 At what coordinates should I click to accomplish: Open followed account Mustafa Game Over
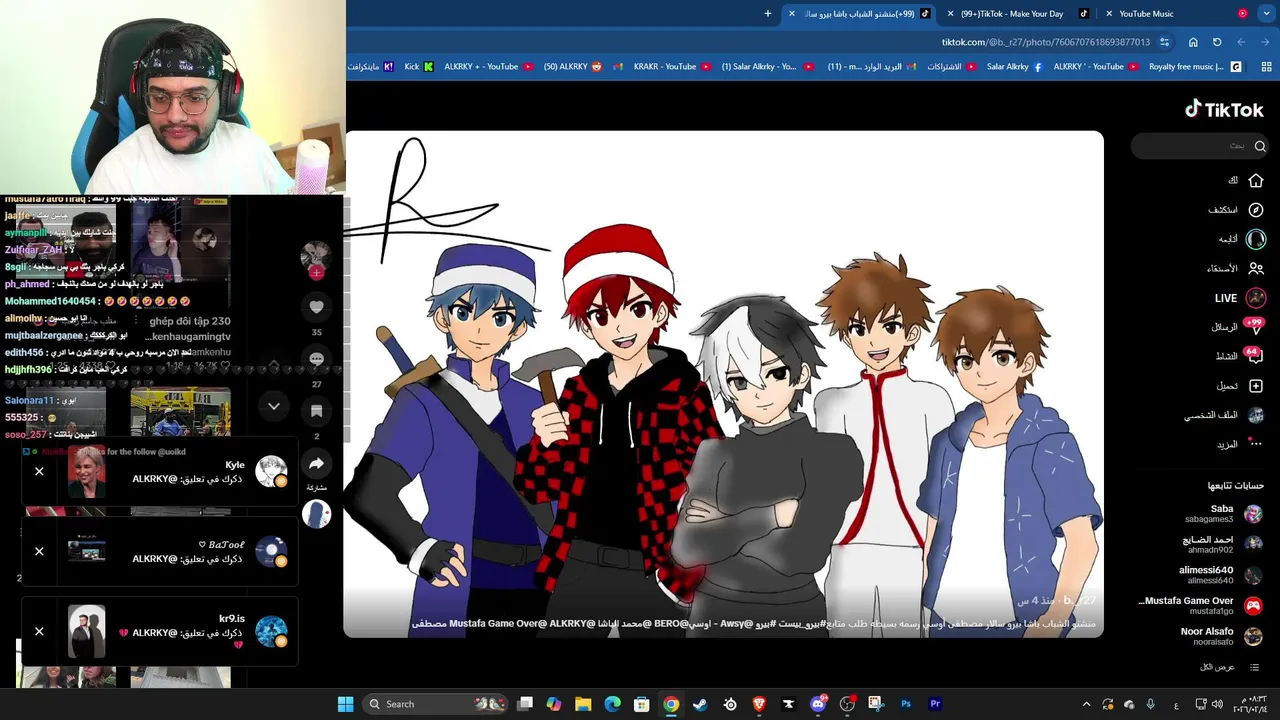pos(1200,605)
